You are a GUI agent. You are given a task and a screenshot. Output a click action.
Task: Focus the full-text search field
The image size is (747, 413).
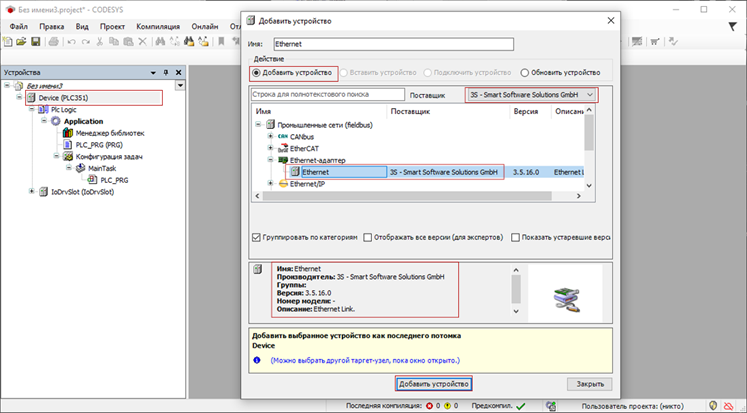[328, 94]
